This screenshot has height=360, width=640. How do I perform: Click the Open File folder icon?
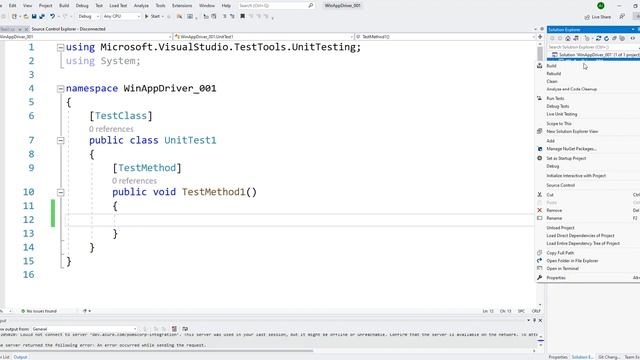(x=26, y=16)
